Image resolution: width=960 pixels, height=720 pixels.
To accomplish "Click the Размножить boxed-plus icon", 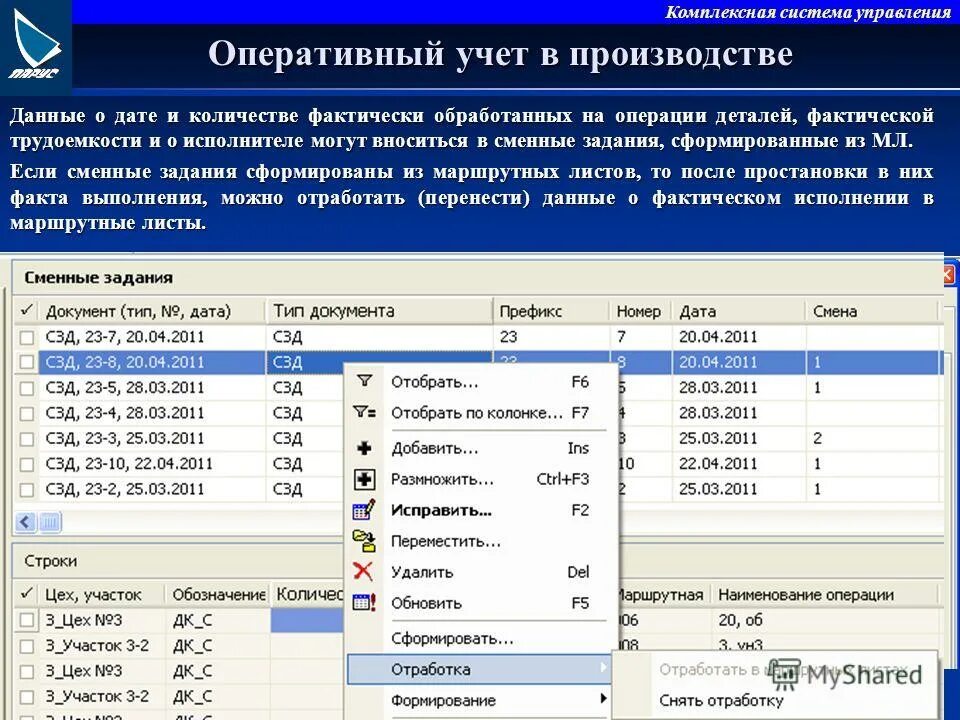I will (x=362, y=478).
